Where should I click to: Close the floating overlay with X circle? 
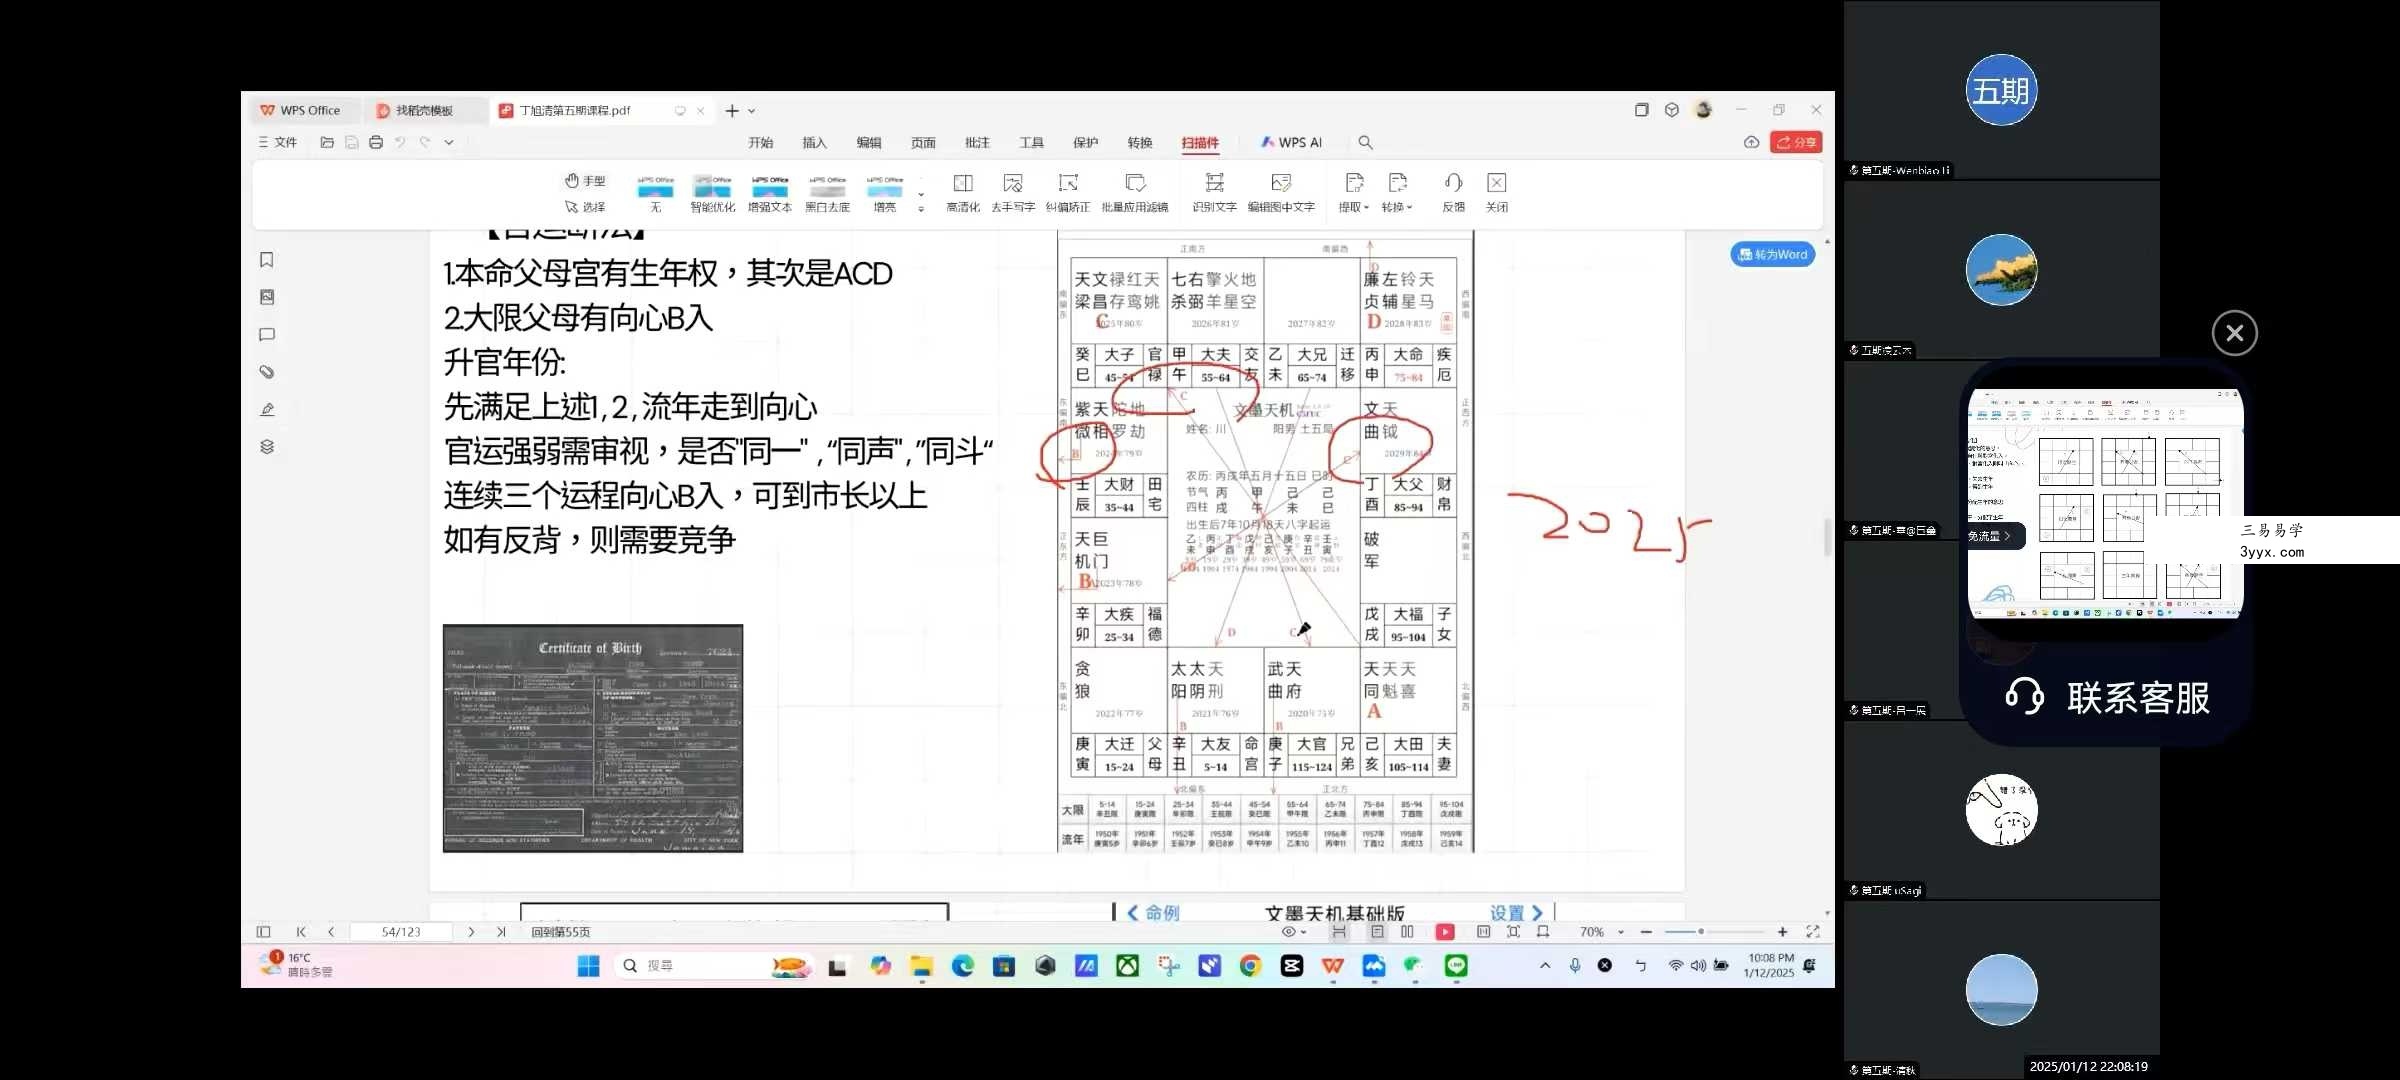2234,333
